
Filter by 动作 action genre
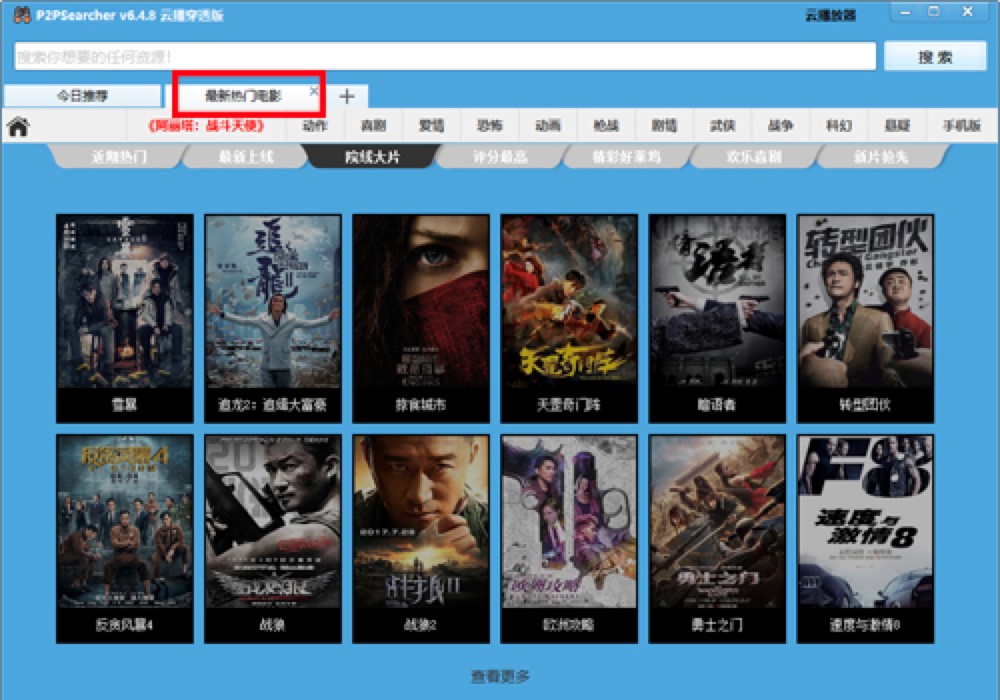coord(315,126)
